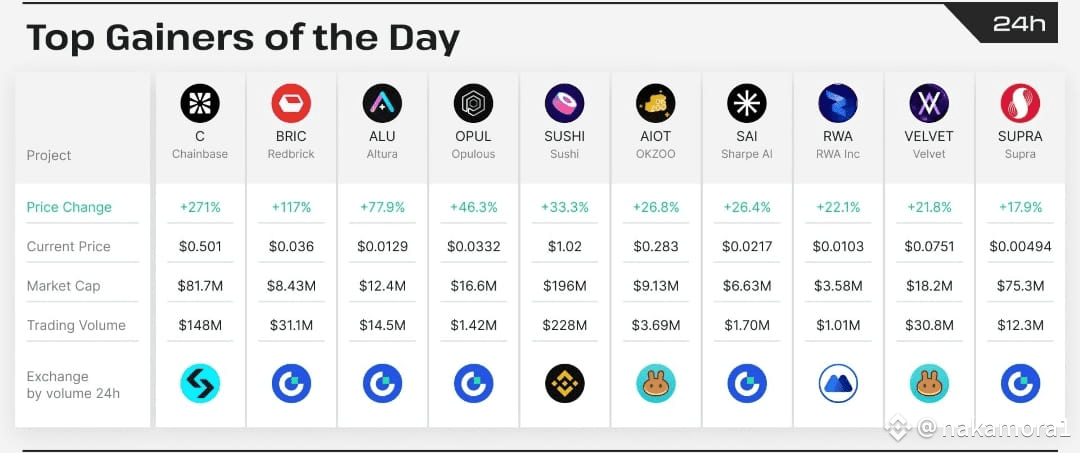Open the Sharpe AI SAI logo
The height and width of the screenshot is (453, 1080).
pyautogui.click(x=747, y=103)
